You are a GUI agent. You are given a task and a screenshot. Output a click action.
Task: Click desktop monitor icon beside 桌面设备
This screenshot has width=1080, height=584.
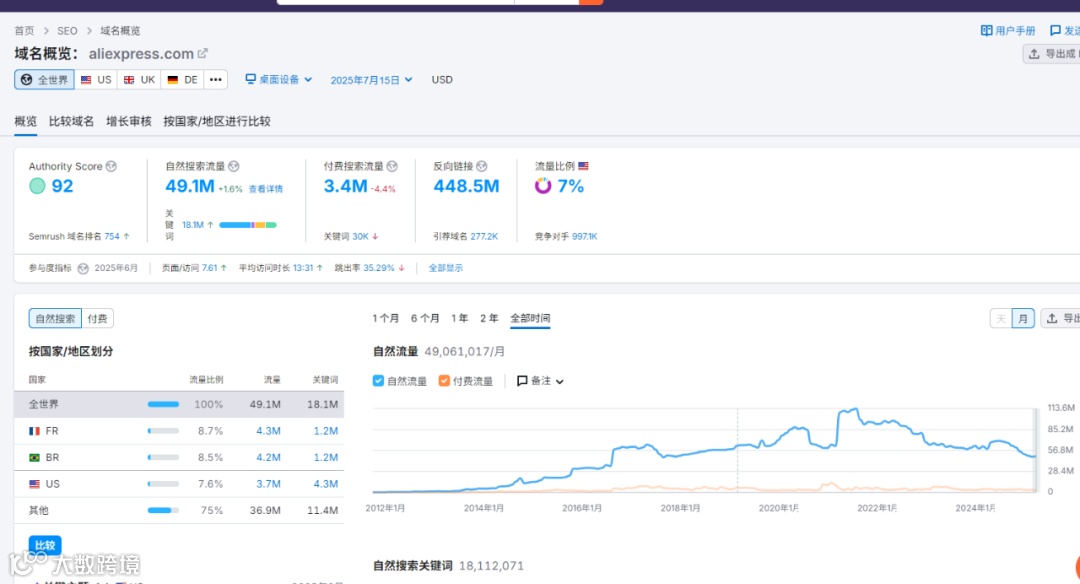251,79
